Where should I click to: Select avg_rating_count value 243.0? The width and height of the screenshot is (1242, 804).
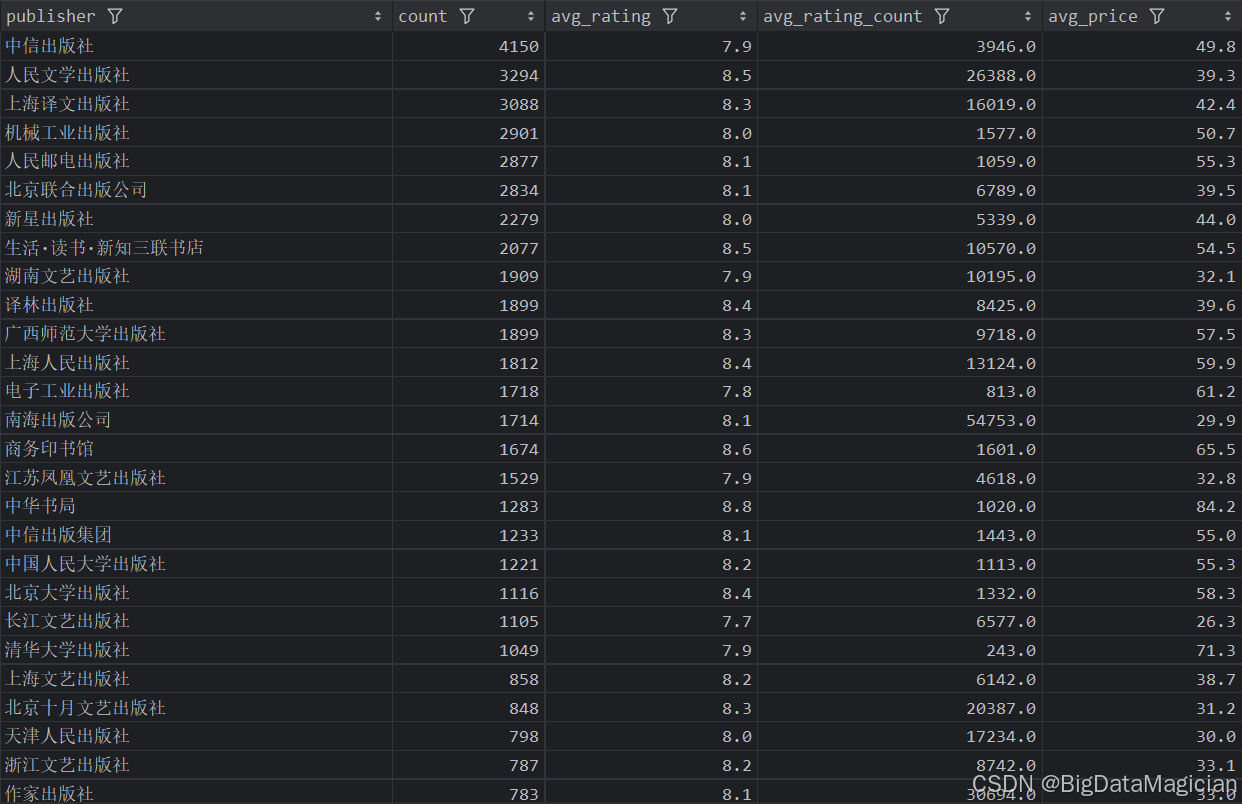click(1011, 651)
